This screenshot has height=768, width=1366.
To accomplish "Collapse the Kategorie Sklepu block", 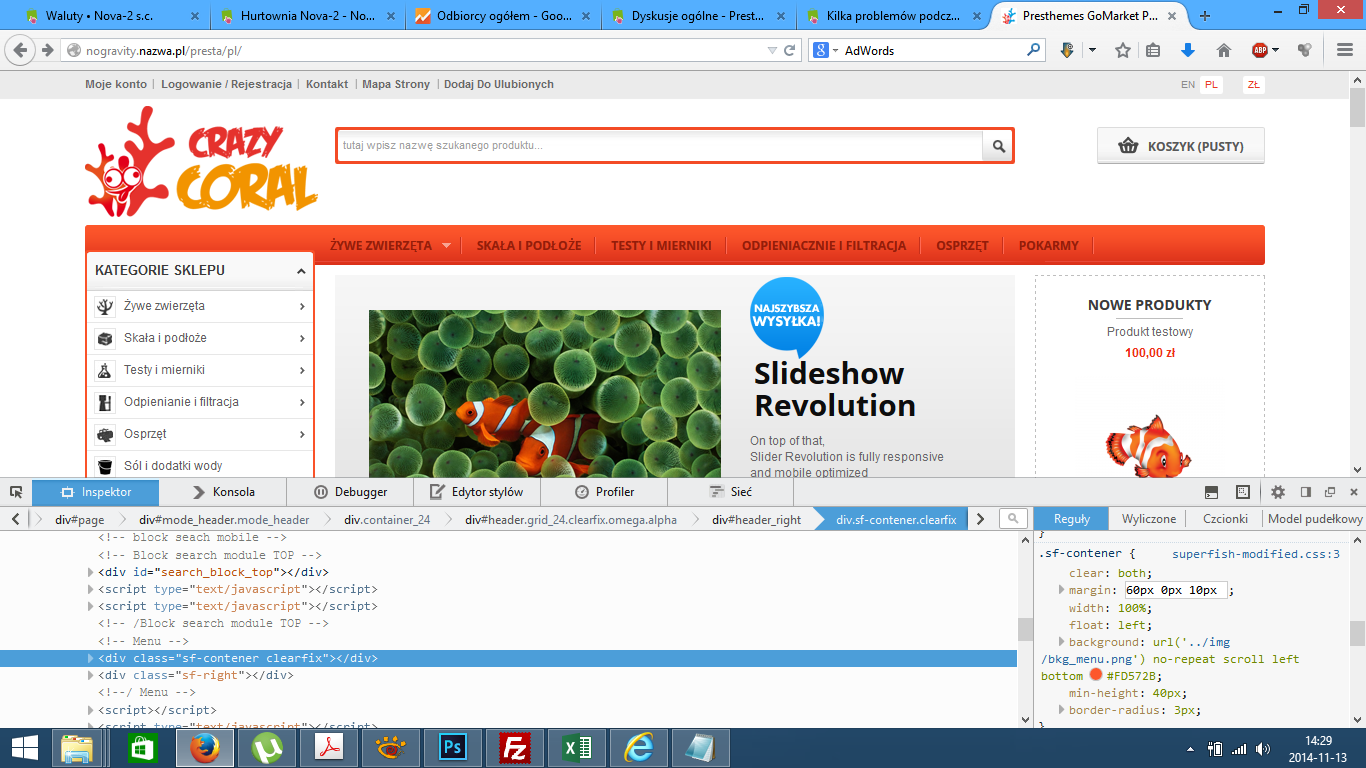I will [301, 271].
